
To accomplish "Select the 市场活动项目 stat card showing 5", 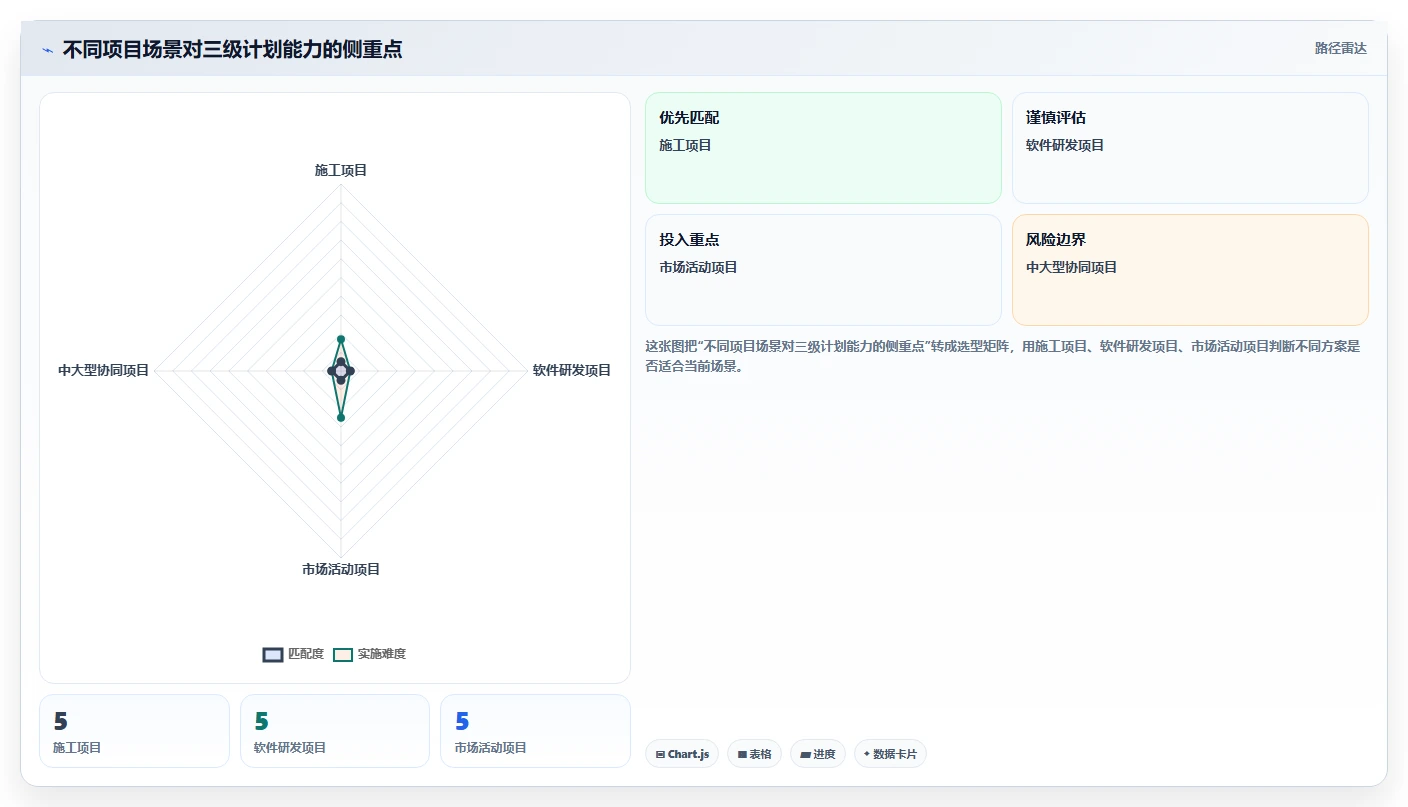I will coord(536,731).
